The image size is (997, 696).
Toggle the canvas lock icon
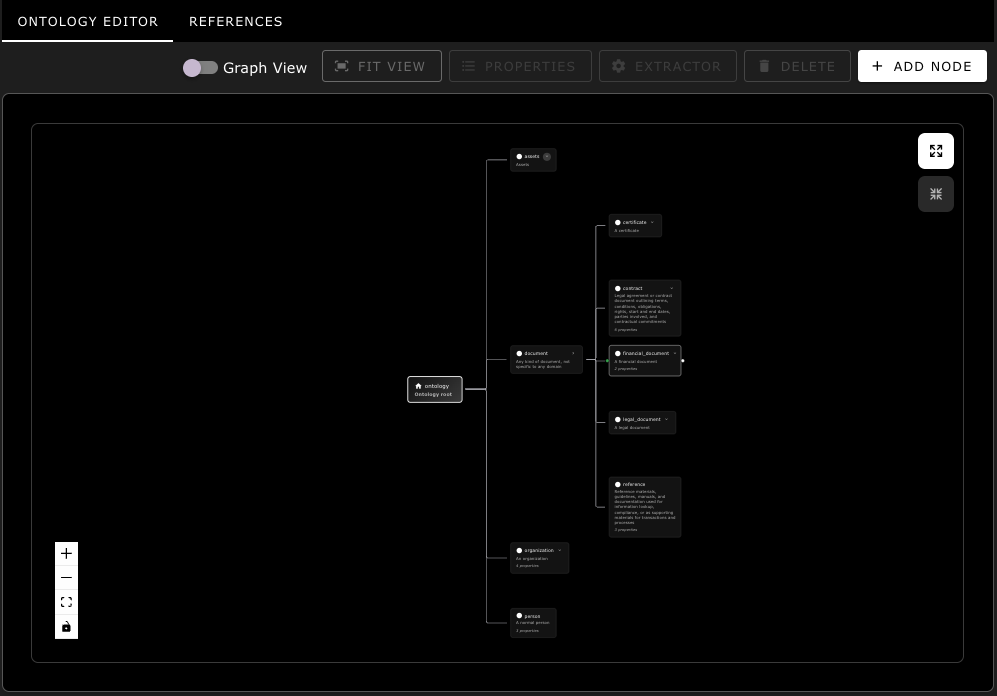[x=66, y=627]
